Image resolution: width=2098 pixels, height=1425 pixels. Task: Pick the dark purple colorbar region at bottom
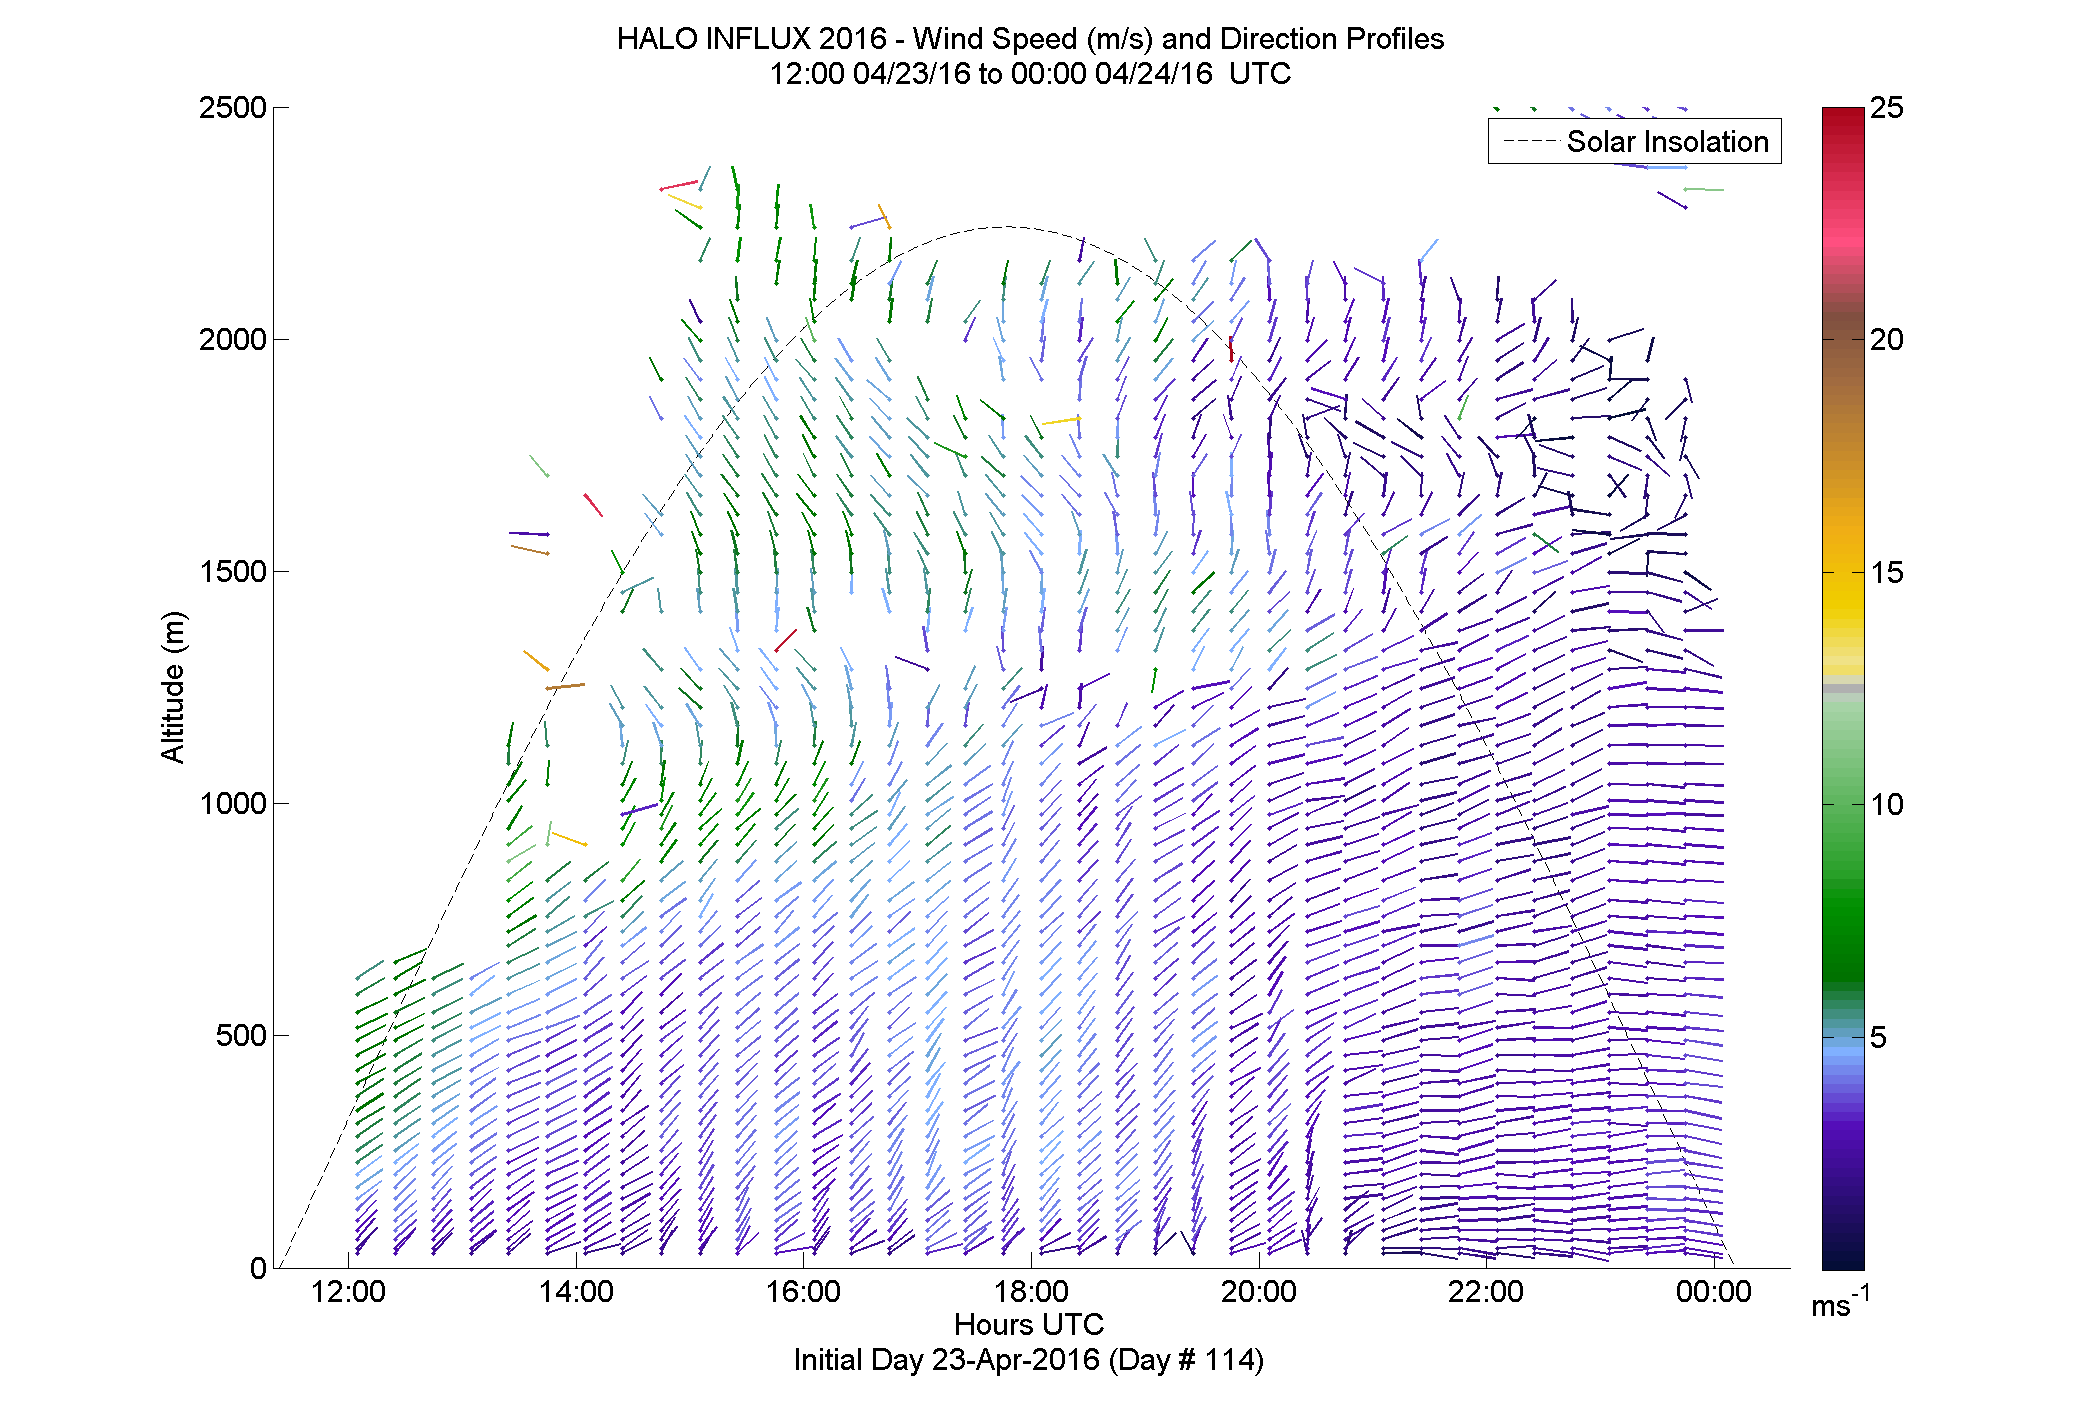[x=1843, y=1220]
